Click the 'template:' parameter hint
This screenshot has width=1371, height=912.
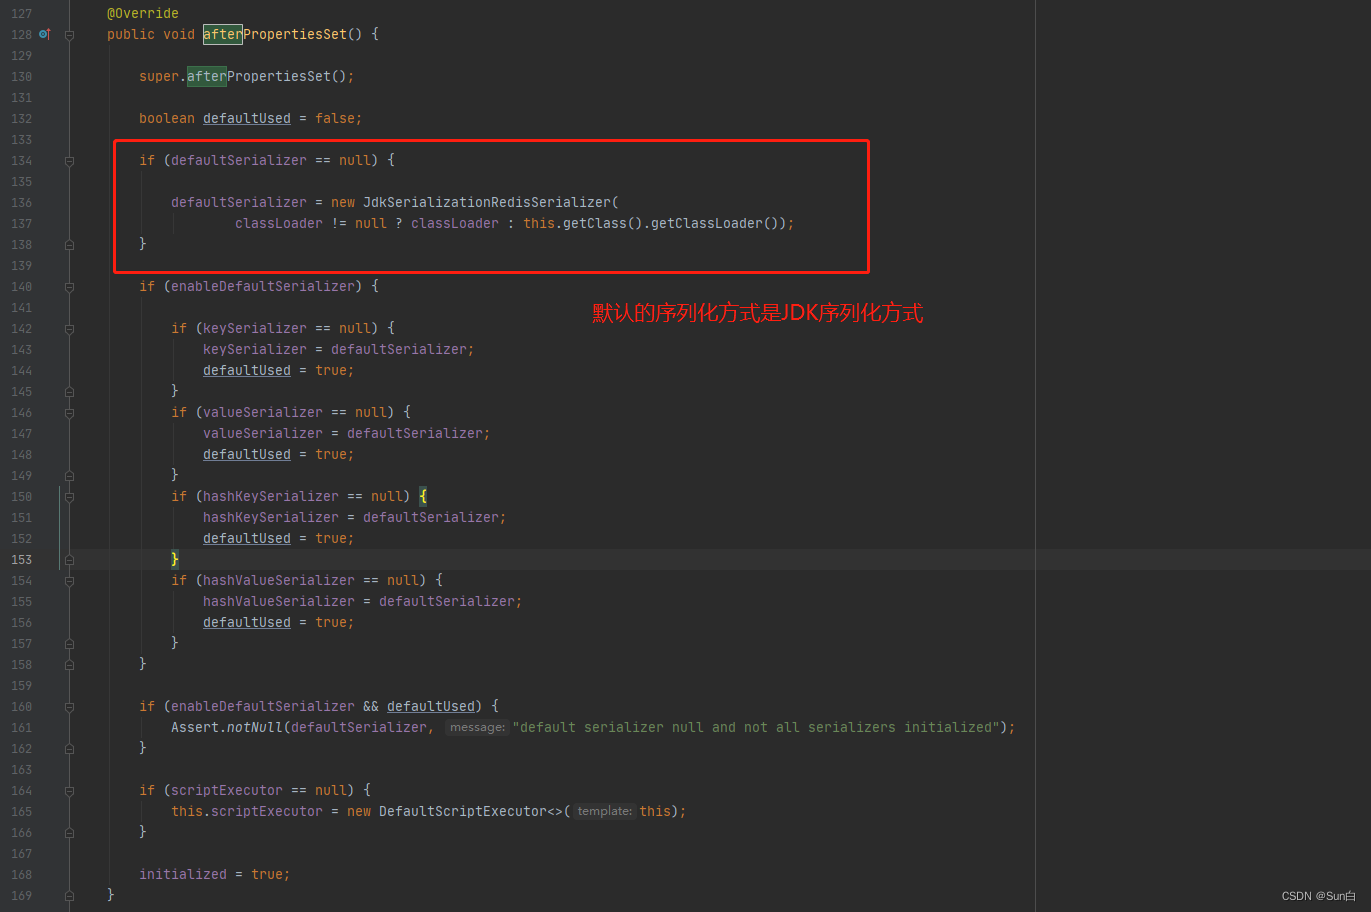pos(604,811)
